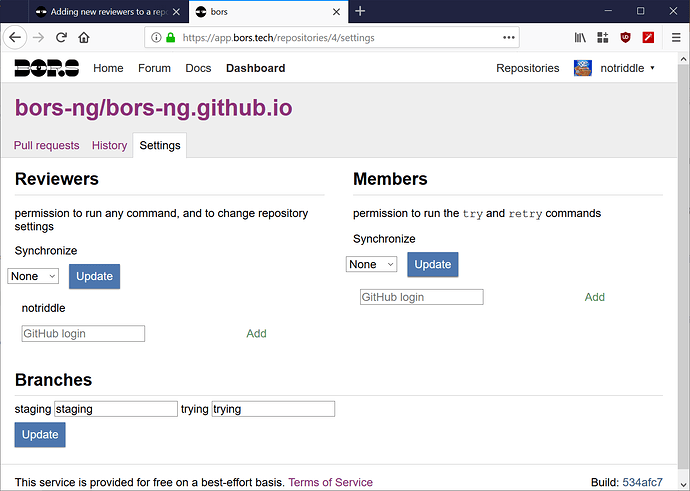Click the staging branch text field
690x491 pixels.
pyautogui.click(x=116, y=409)
